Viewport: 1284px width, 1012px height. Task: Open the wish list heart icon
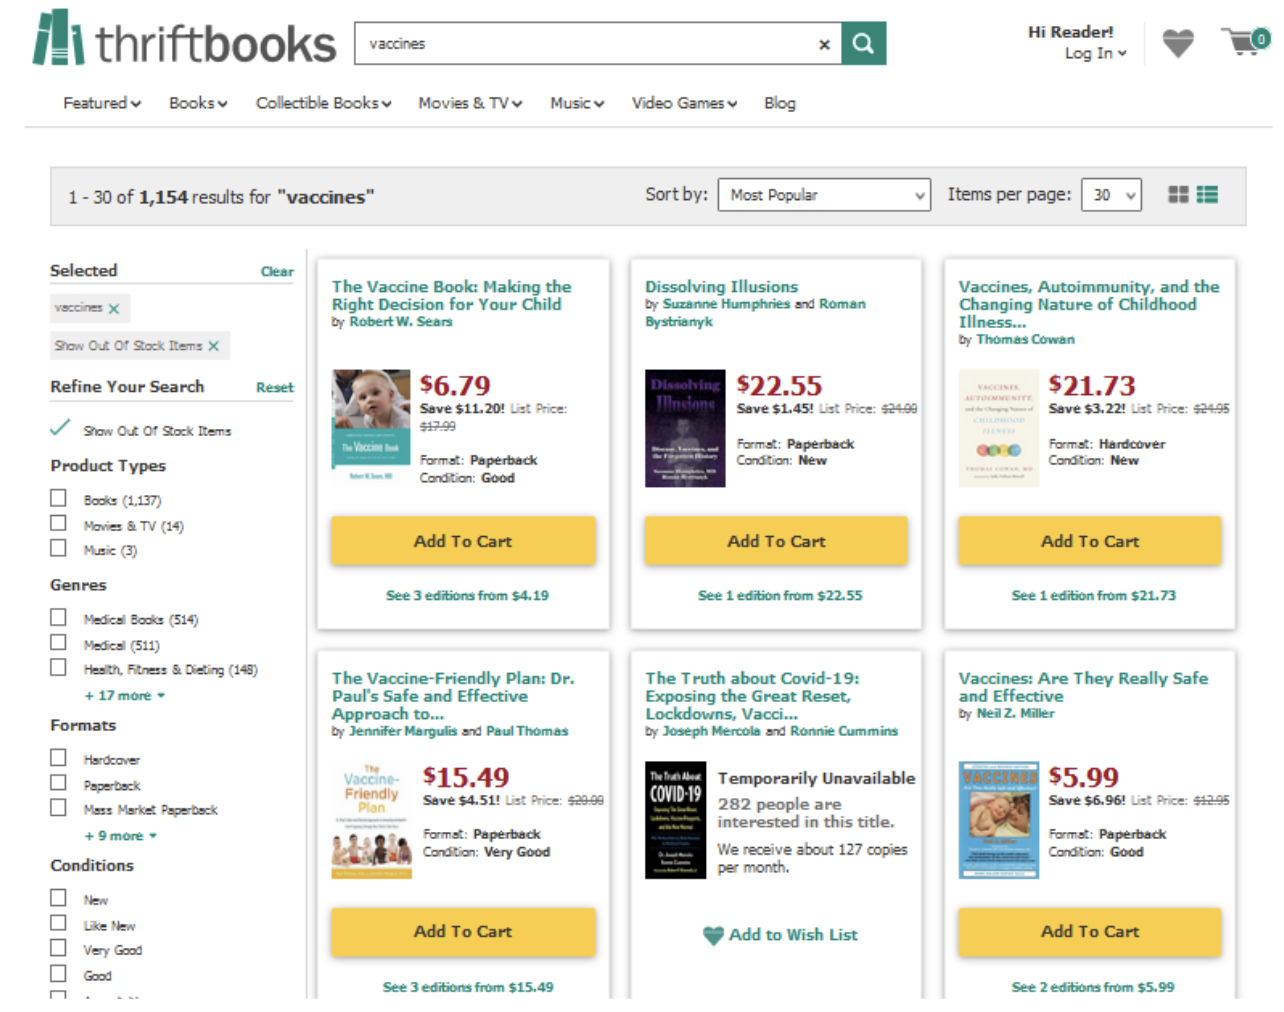1178,43
